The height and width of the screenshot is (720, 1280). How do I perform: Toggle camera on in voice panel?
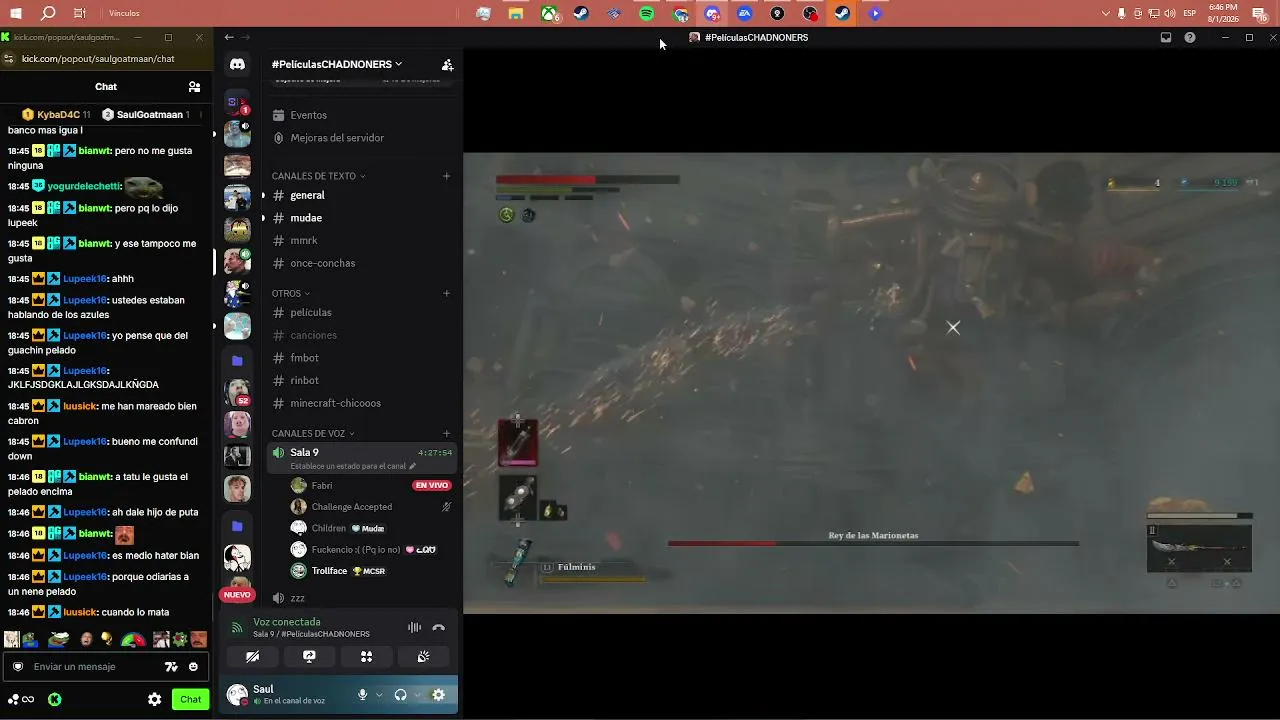click(x=252, y=657)
